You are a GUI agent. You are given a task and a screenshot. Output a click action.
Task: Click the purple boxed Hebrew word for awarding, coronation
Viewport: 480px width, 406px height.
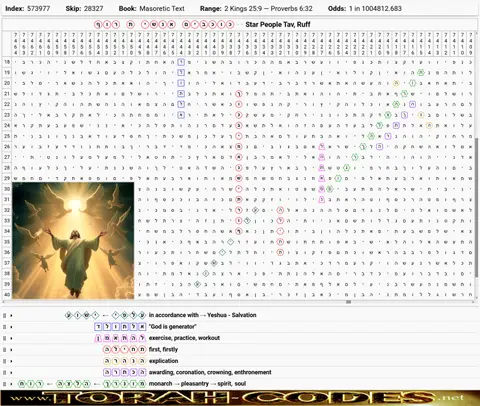(124, 372)
